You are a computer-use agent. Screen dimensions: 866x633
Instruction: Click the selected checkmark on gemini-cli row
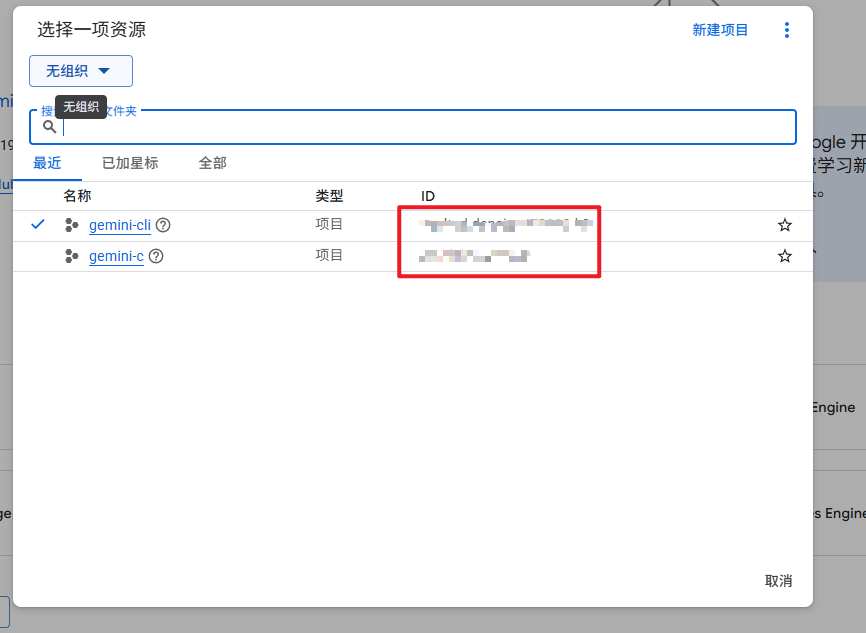click(38, 225)
